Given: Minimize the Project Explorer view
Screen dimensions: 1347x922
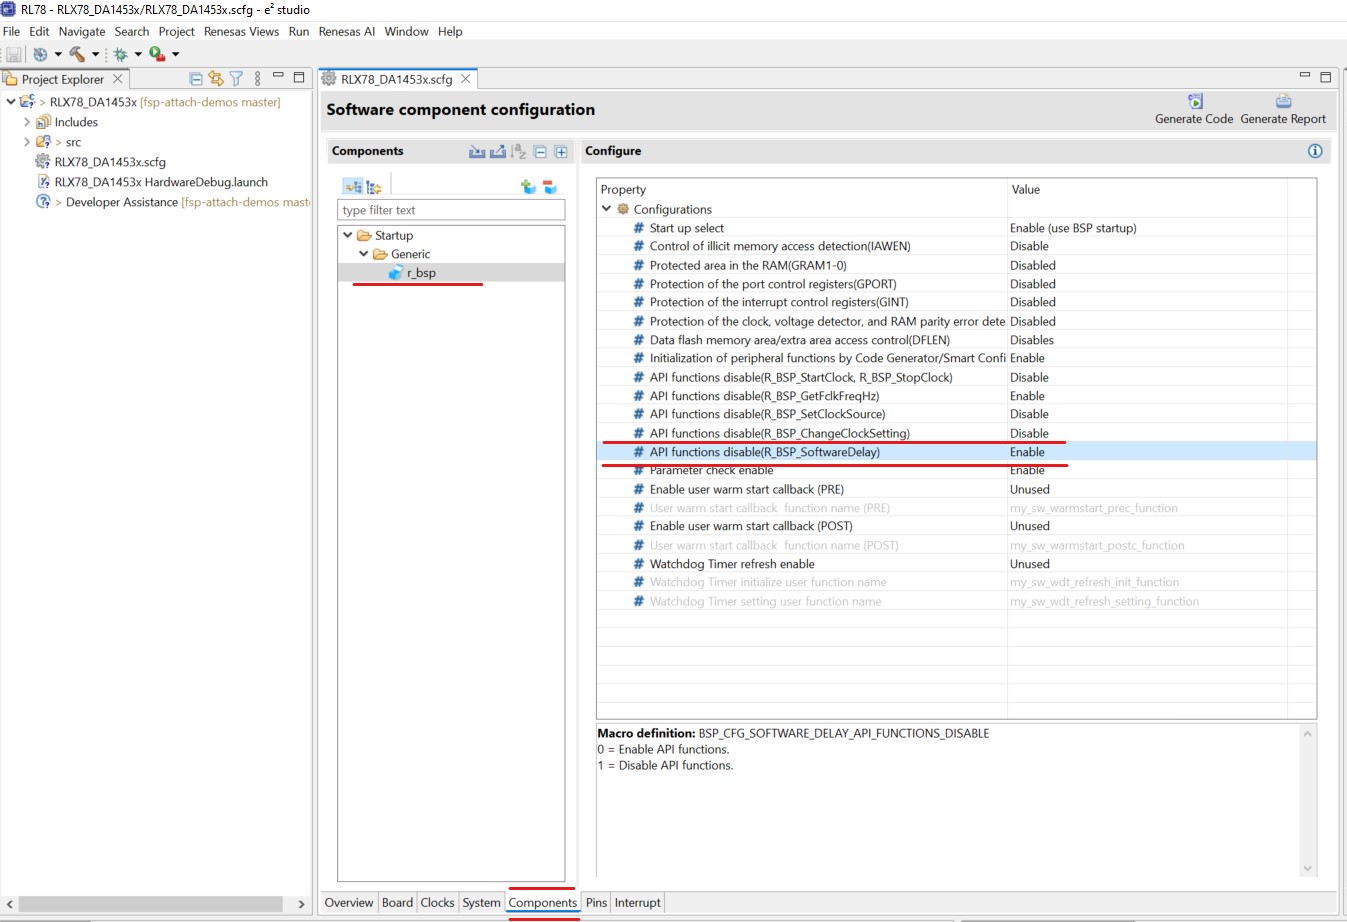Looking at the screenshot, I should [278, 76].
